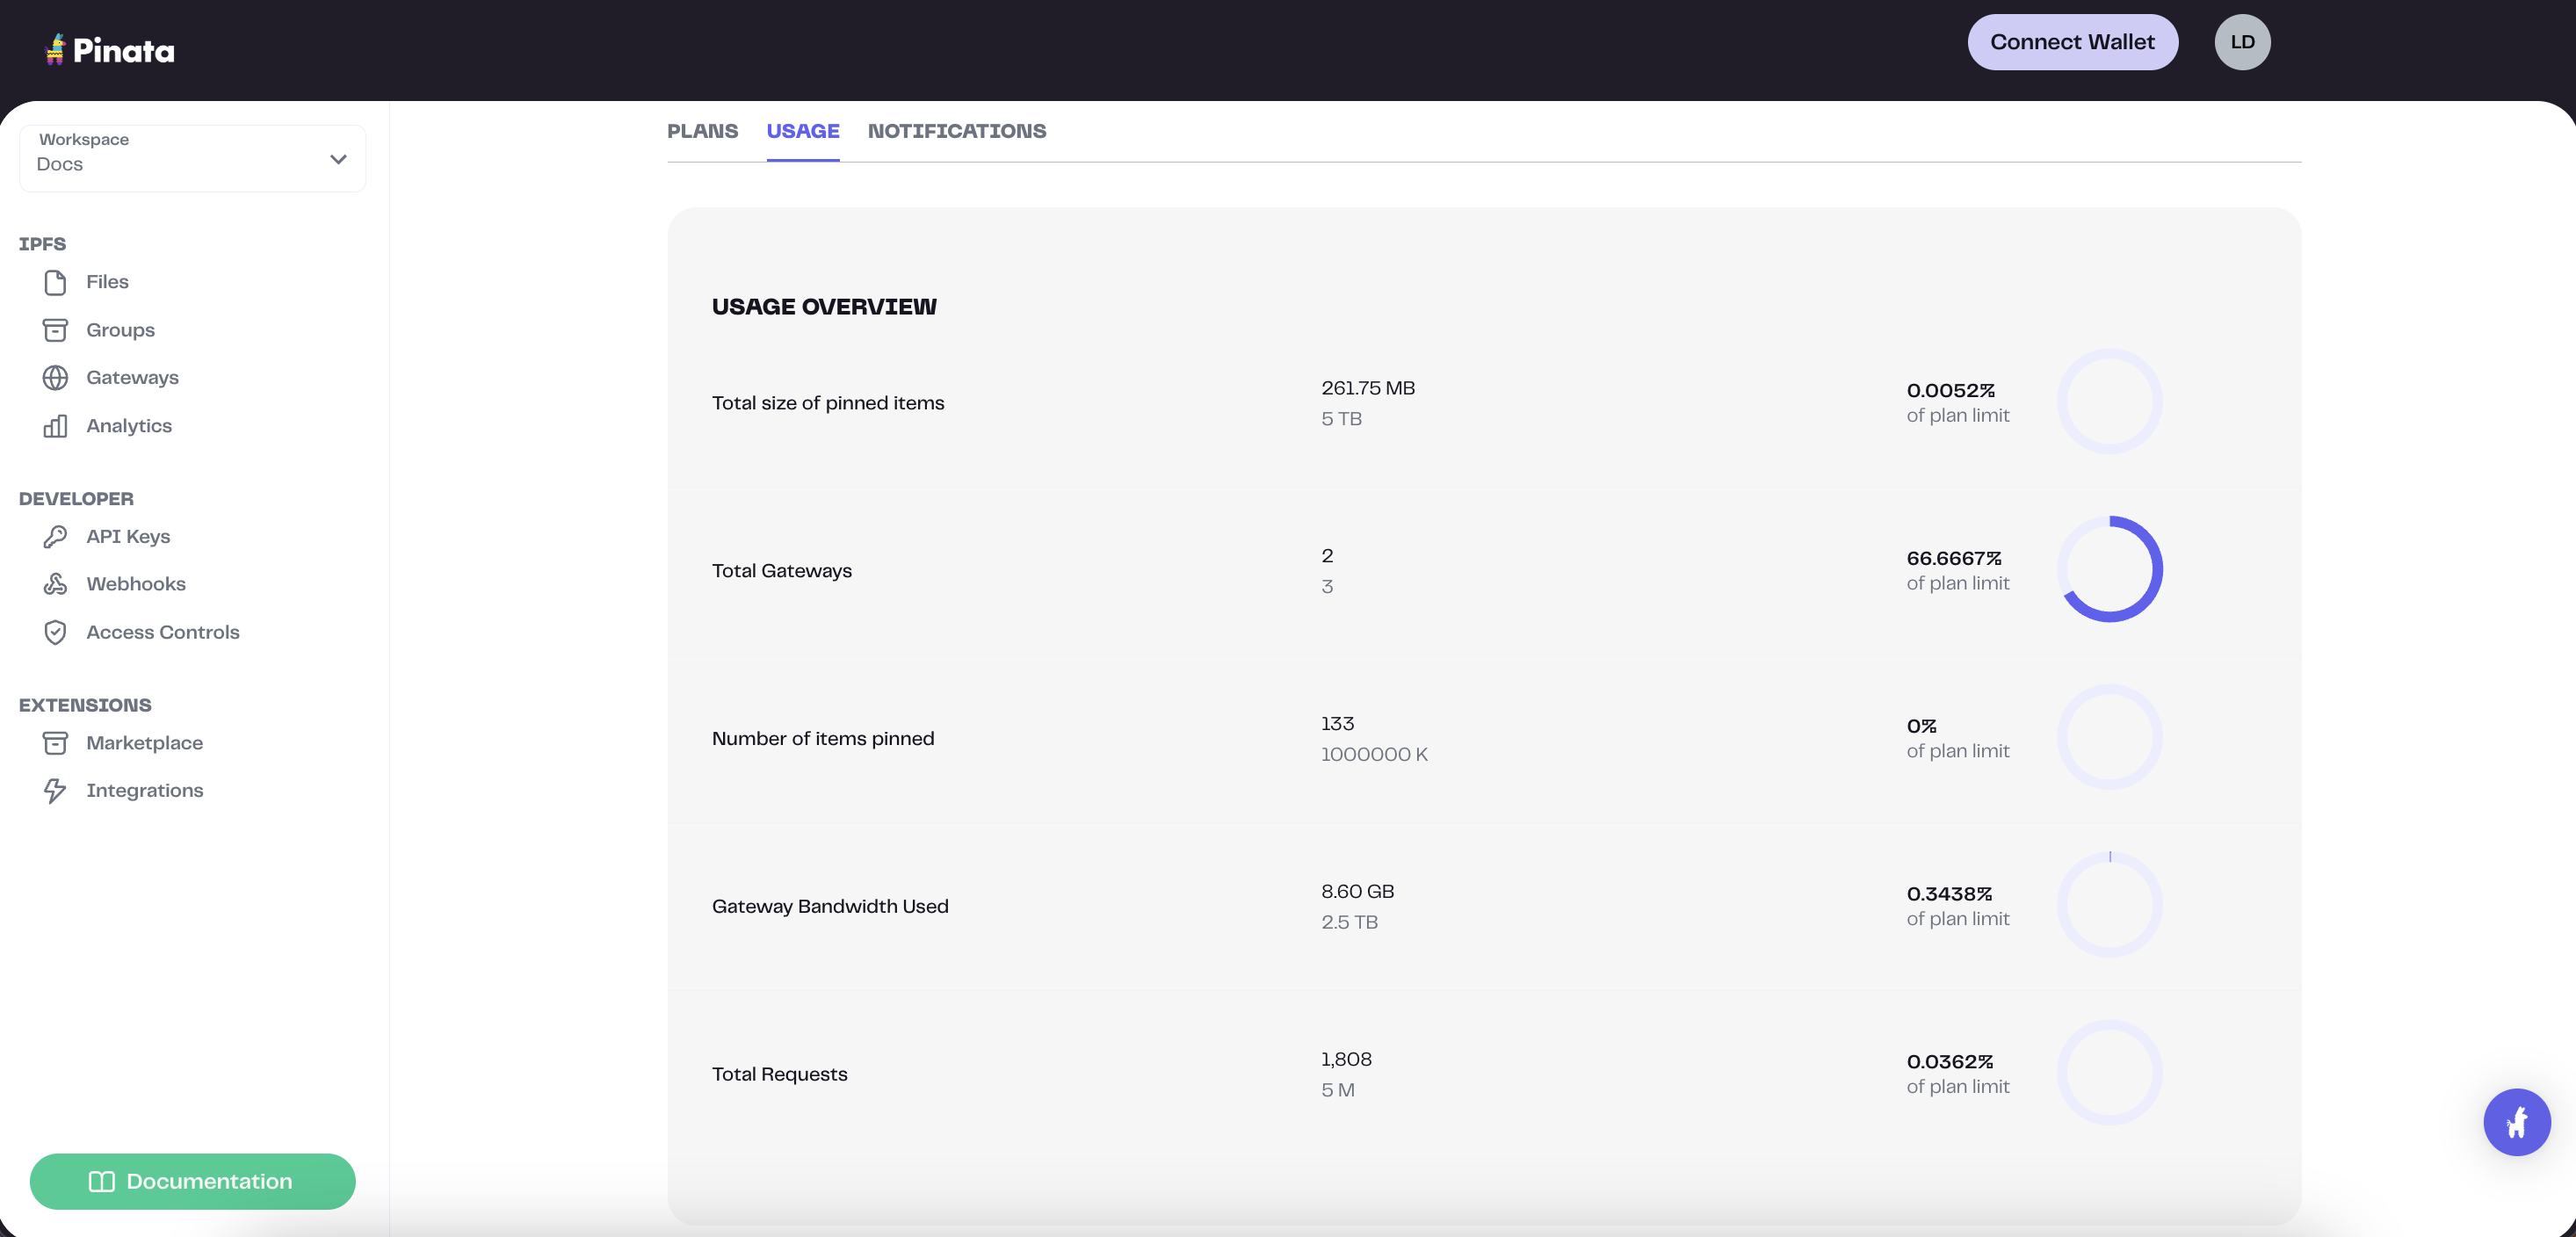
Task: Select the Usage tab
Action: (802, 131)
